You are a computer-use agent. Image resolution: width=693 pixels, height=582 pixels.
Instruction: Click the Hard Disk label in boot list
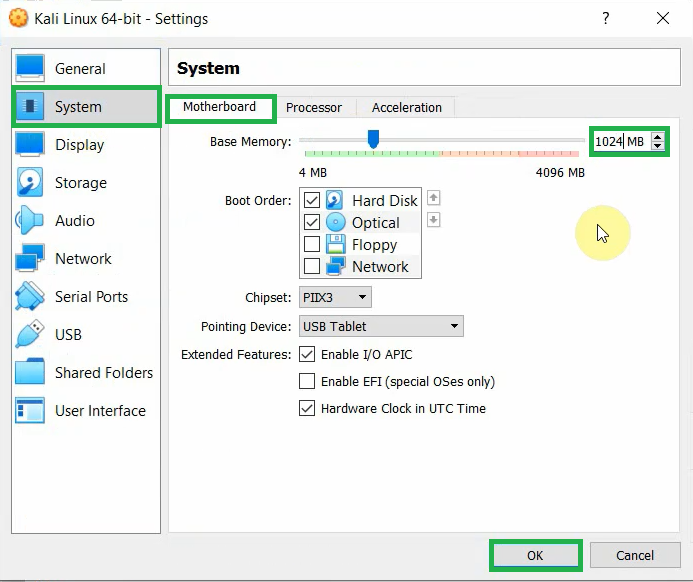385,201
